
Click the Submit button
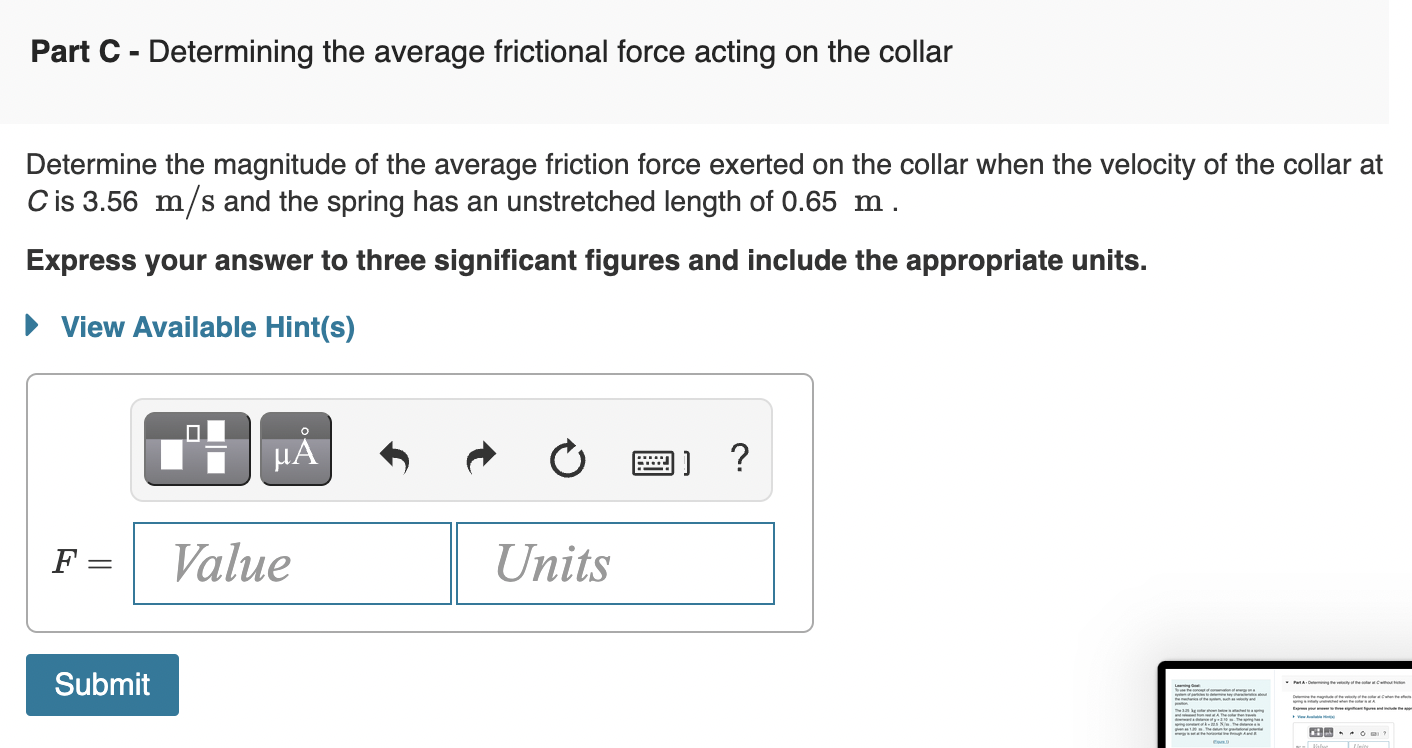point(102,684)
